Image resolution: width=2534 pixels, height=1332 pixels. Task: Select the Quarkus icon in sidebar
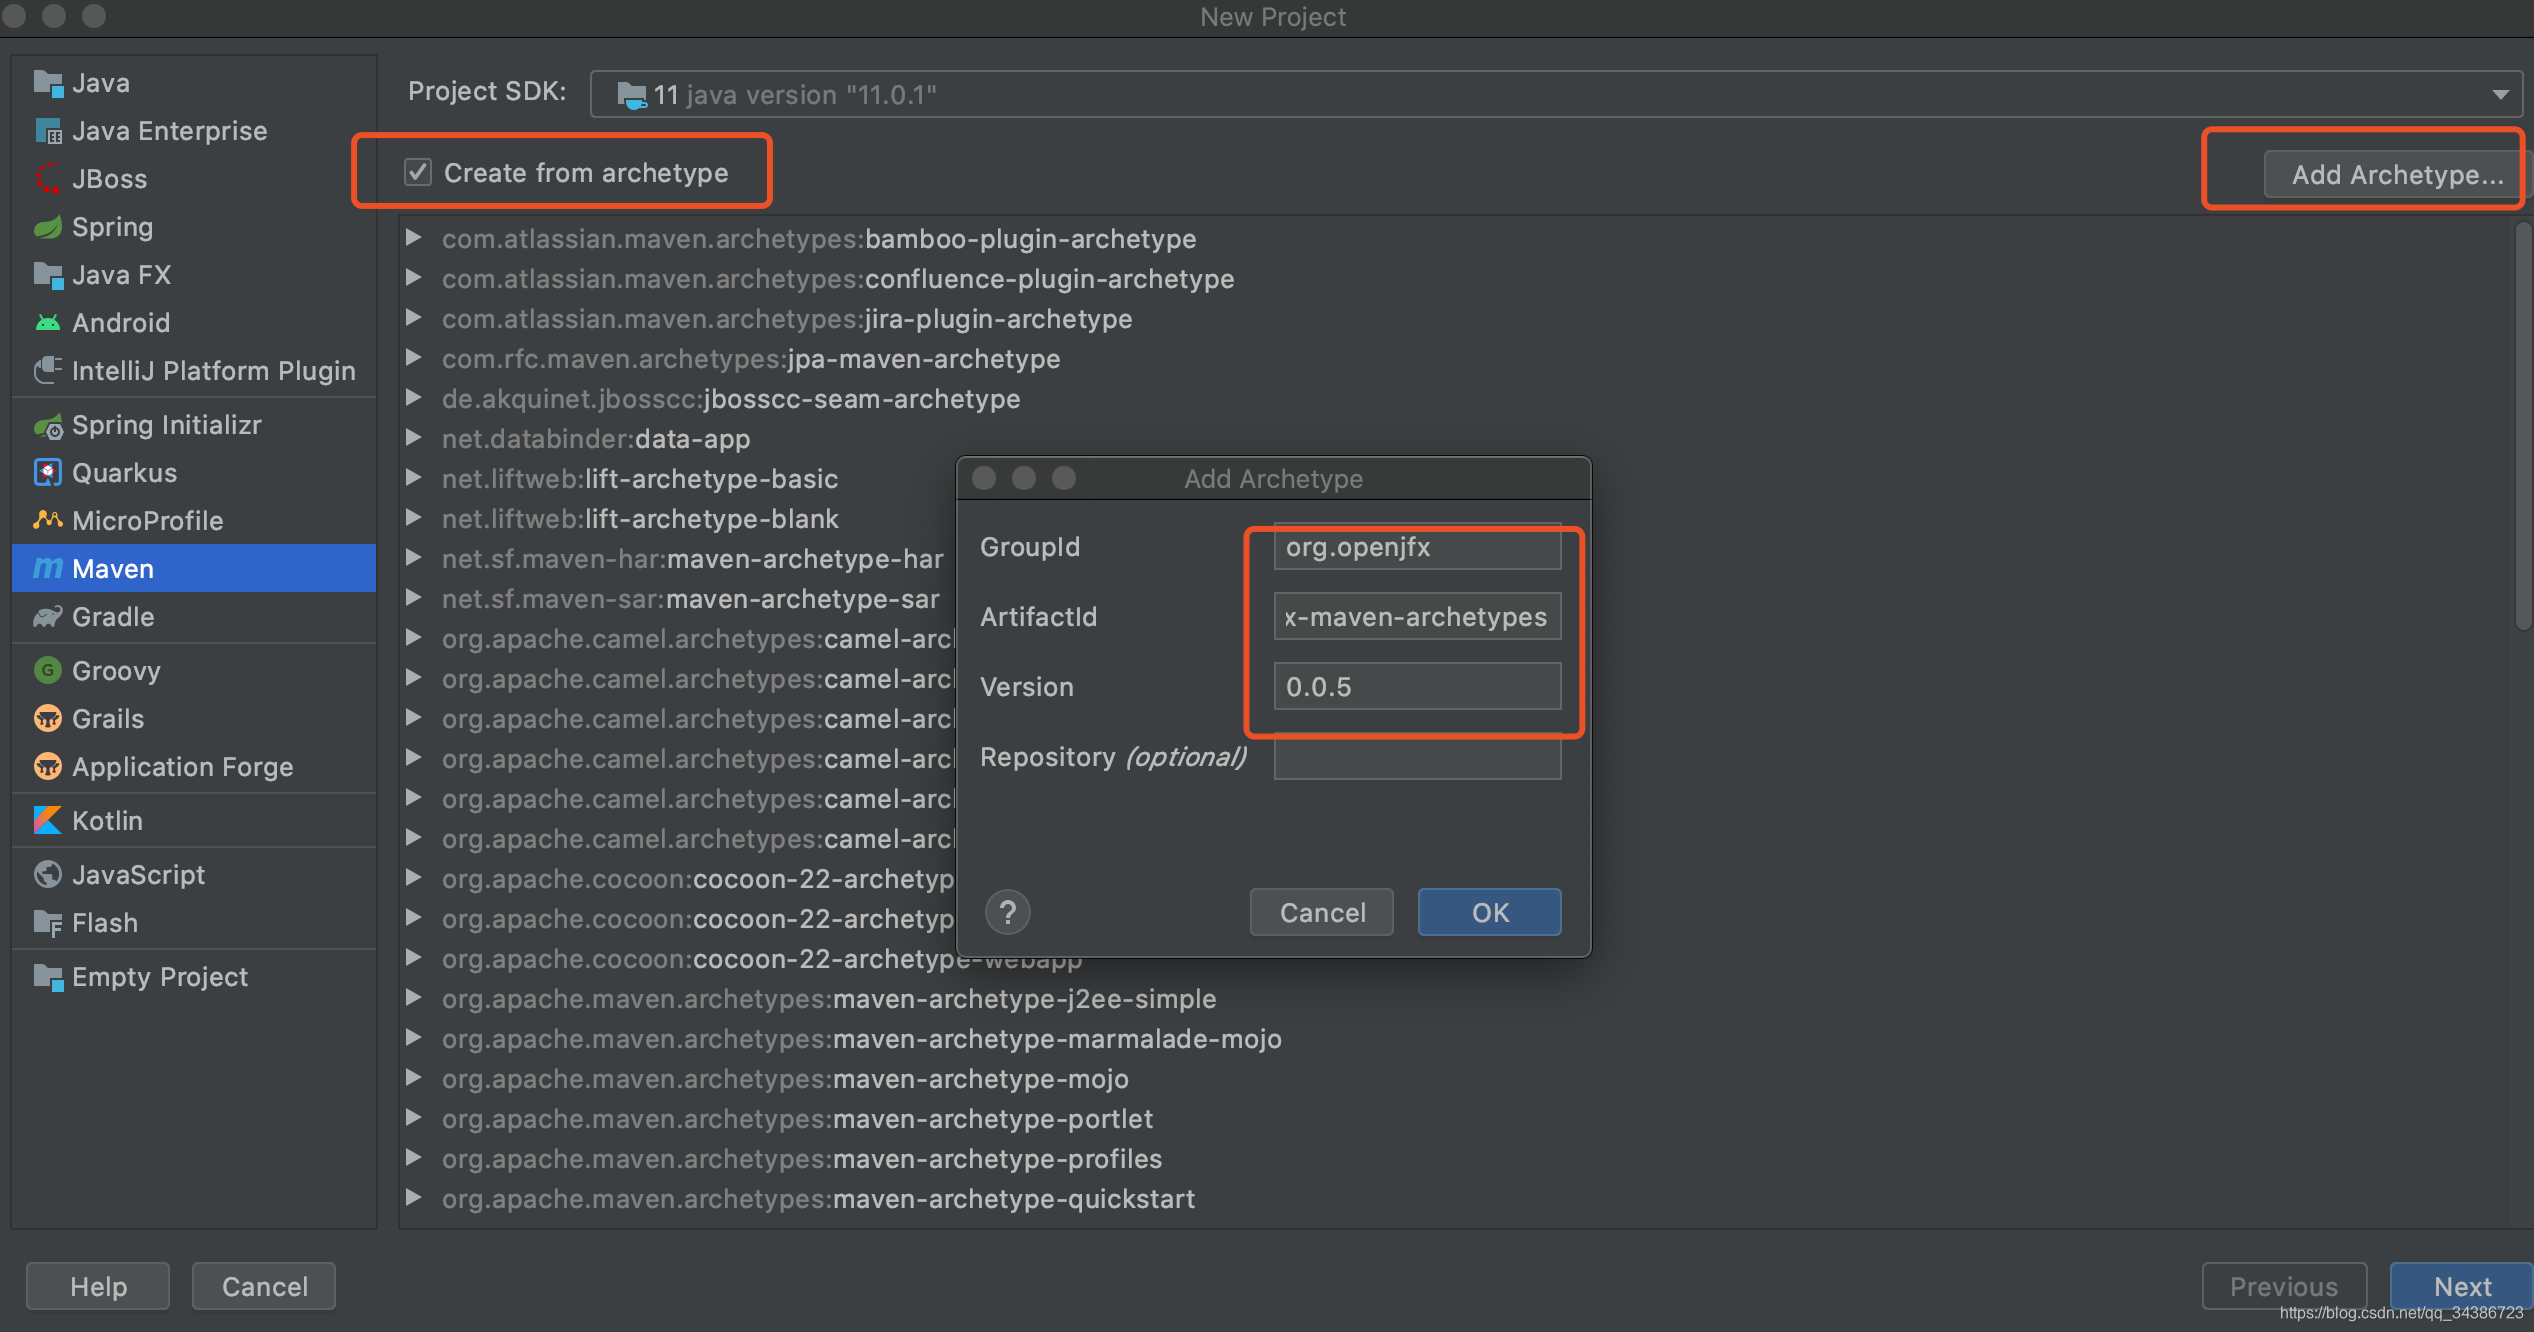coord(47,473)
